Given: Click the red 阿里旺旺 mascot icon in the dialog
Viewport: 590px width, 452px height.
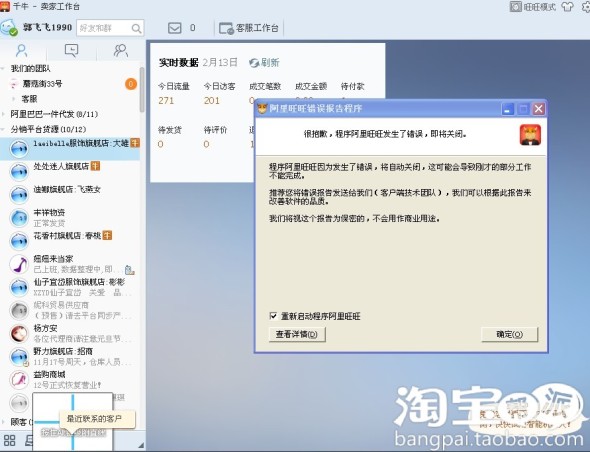Looking at the screenshot, I should coord(530,135).
